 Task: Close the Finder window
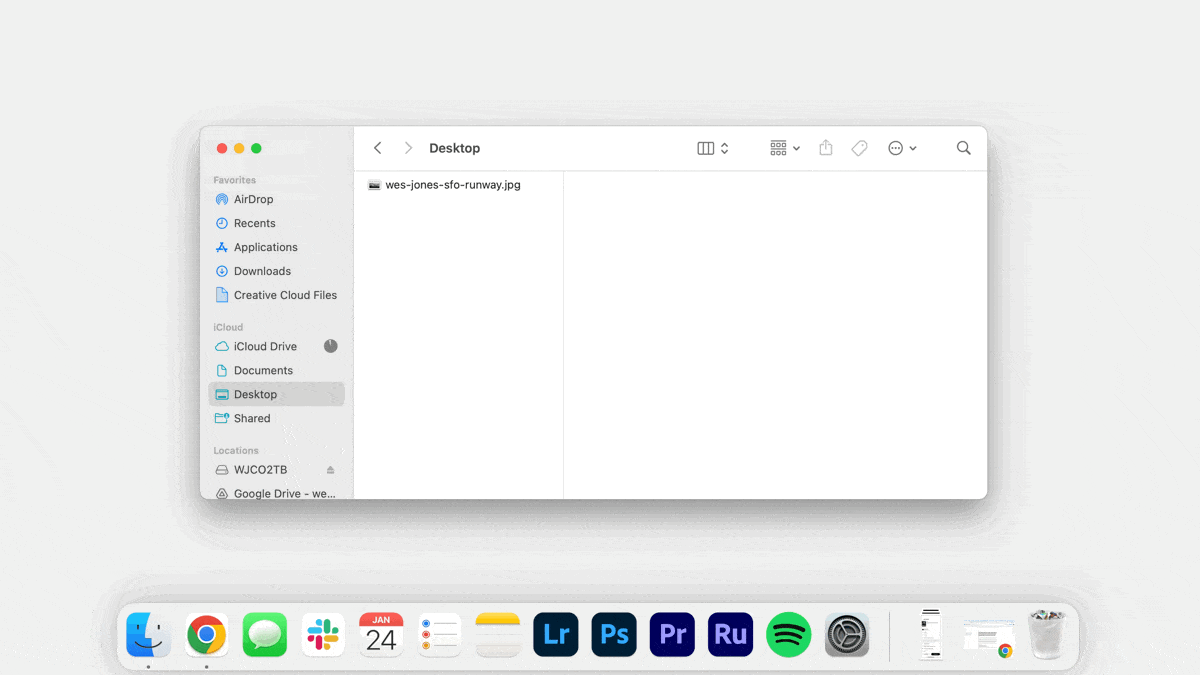[222, 148]
